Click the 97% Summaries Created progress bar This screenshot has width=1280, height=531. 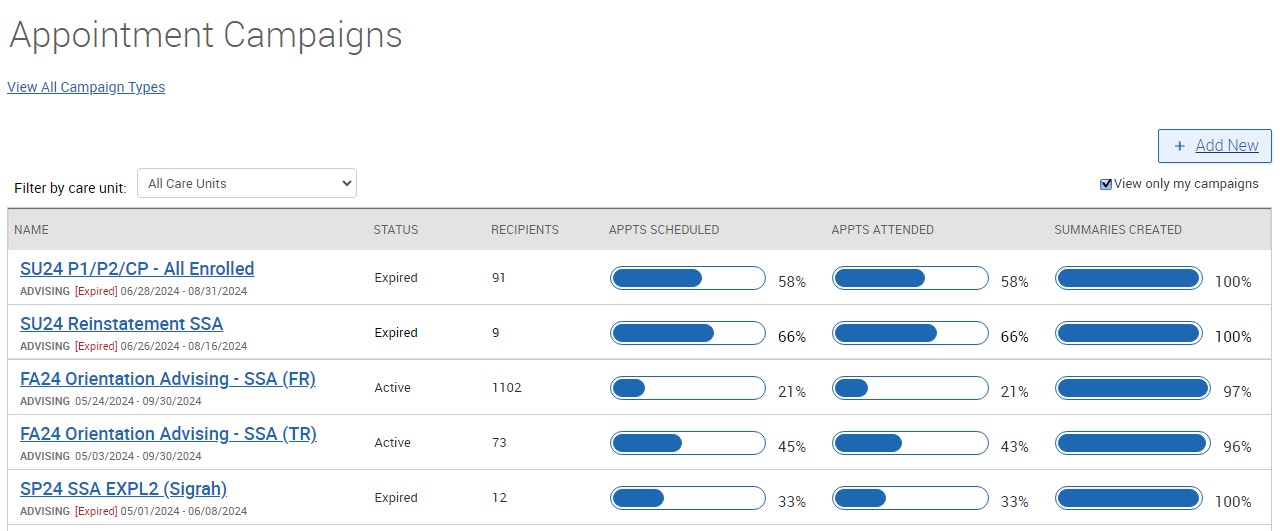point(1132,388)
